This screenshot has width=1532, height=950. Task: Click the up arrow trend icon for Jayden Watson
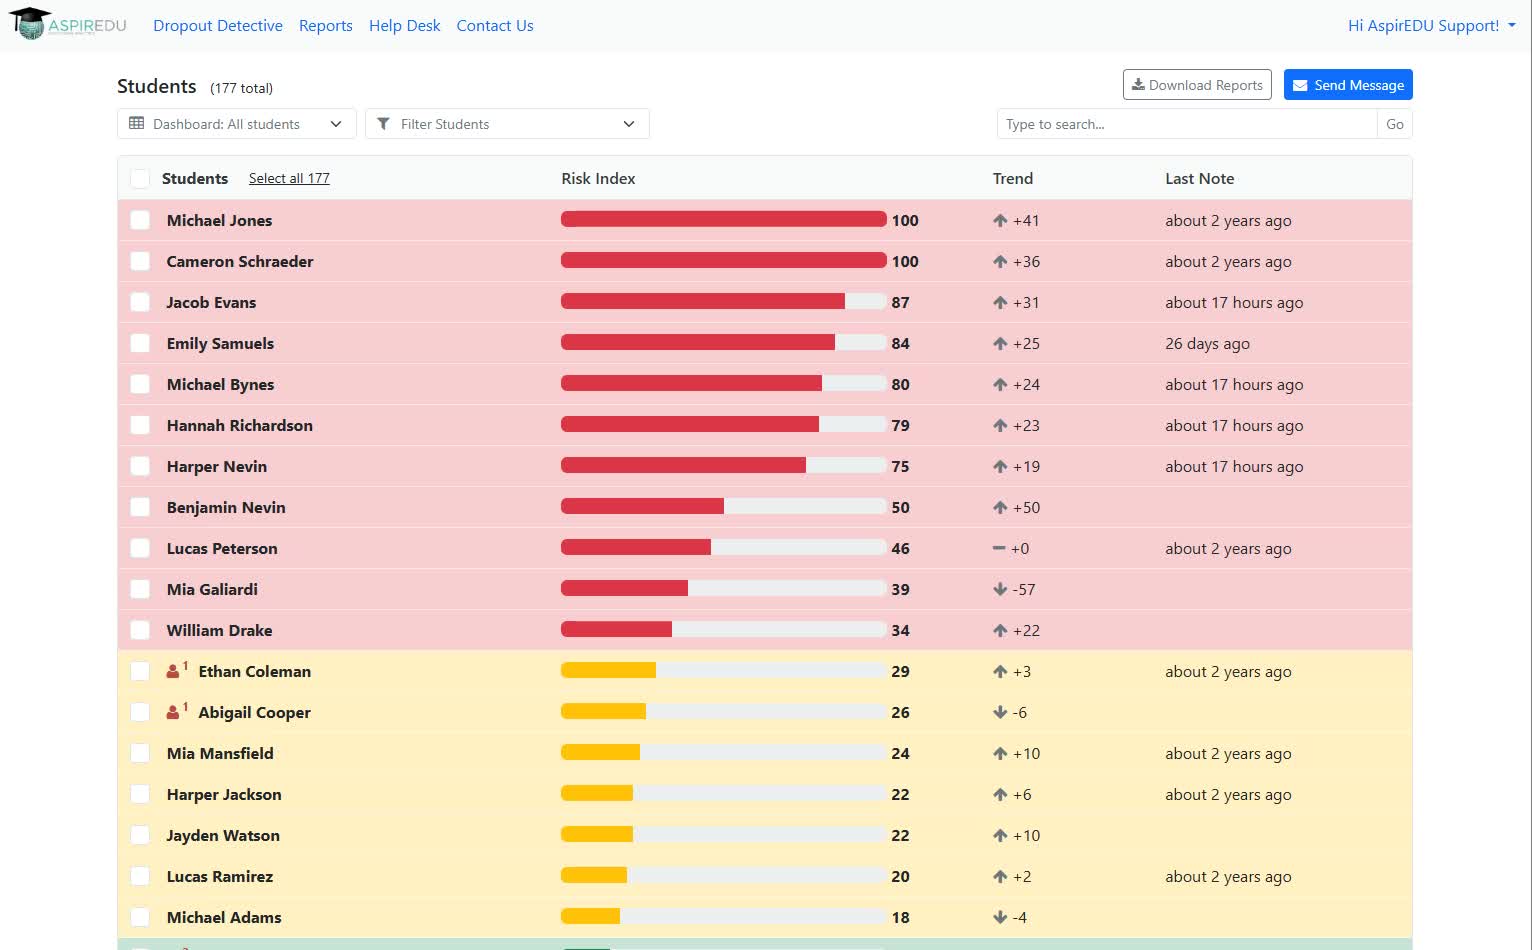coord(1000,835)
